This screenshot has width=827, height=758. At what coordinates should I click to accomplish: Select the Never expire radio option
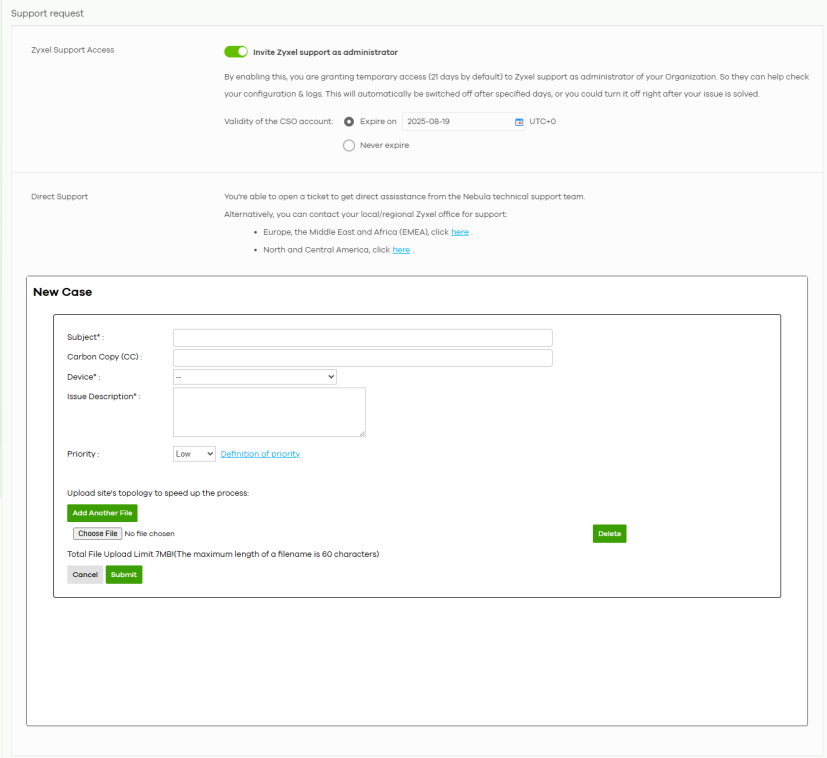(349, 145)
